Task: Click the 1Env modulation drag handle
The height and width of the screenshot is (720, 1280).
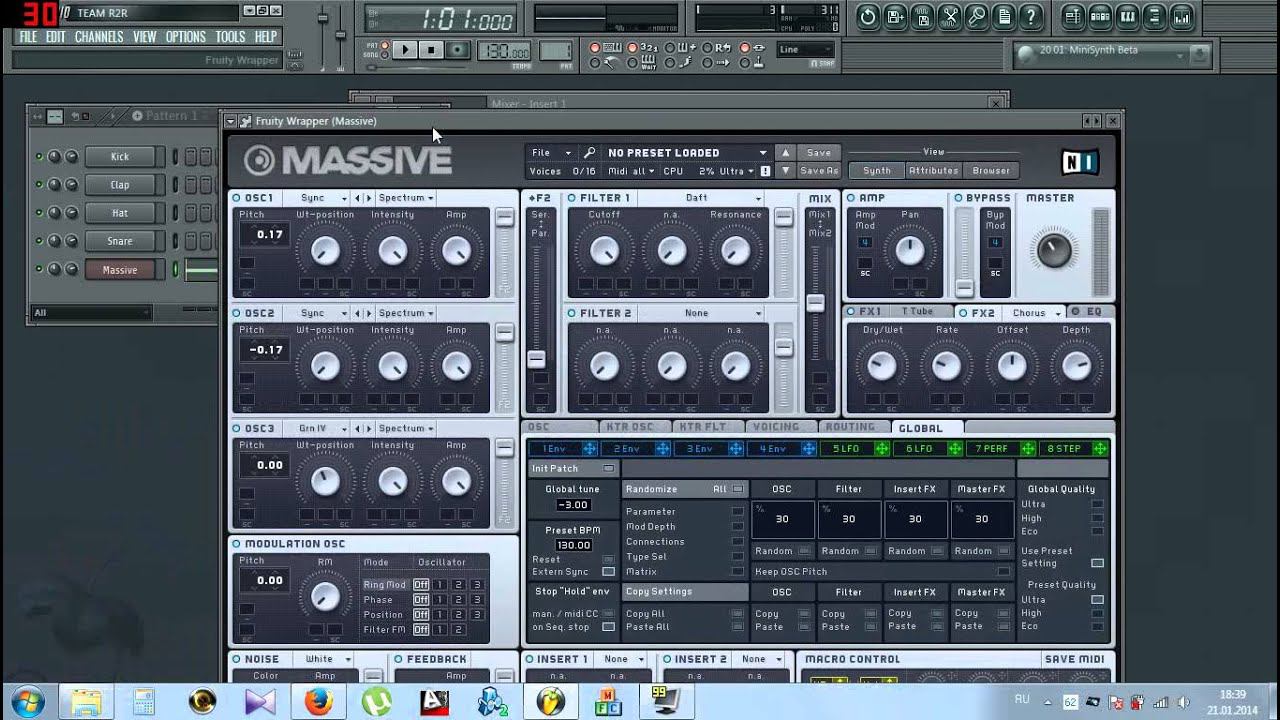Action: [x=589, y=449]
